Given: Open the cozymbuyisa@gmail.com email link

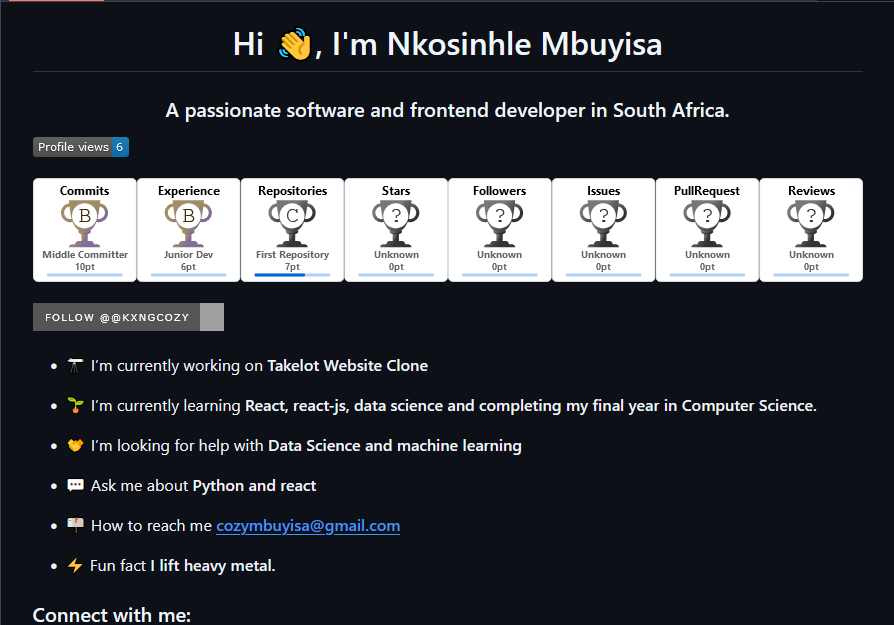Looking at the screenshot, I should (308, 526).
